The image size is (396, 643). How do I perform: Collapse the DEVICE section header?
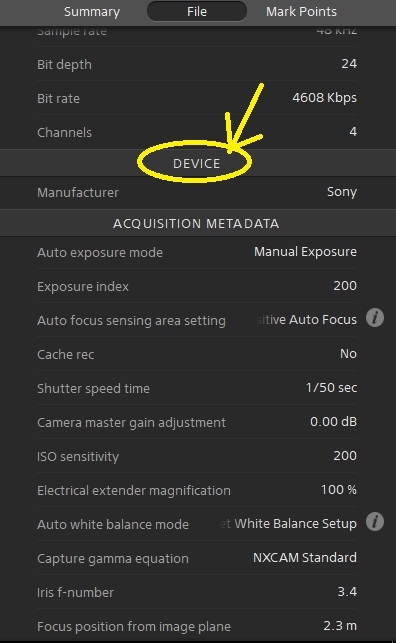[198, 163]
